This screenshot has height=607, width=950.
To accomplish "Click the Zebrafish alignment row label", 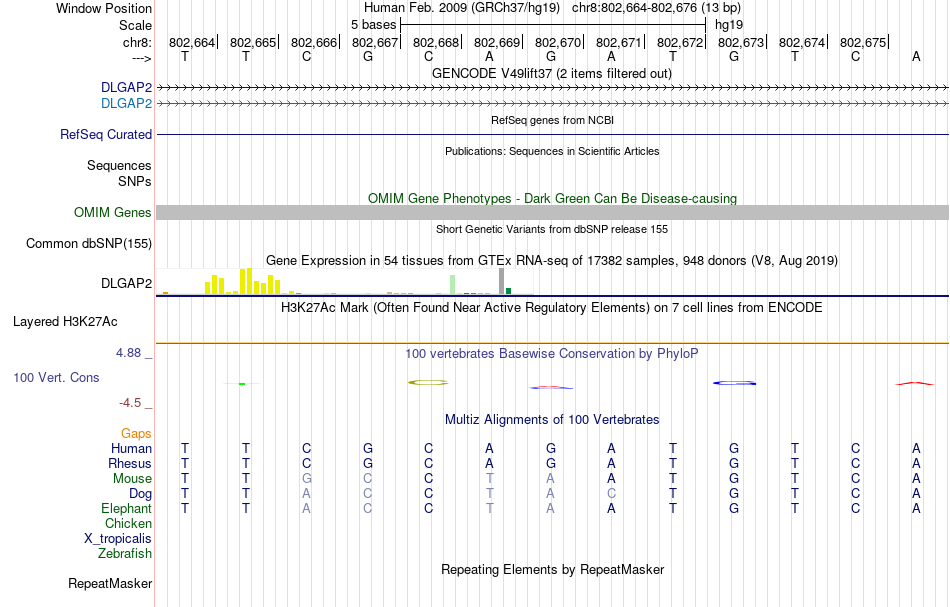I will pyautogui.click(x=125, y=553).
